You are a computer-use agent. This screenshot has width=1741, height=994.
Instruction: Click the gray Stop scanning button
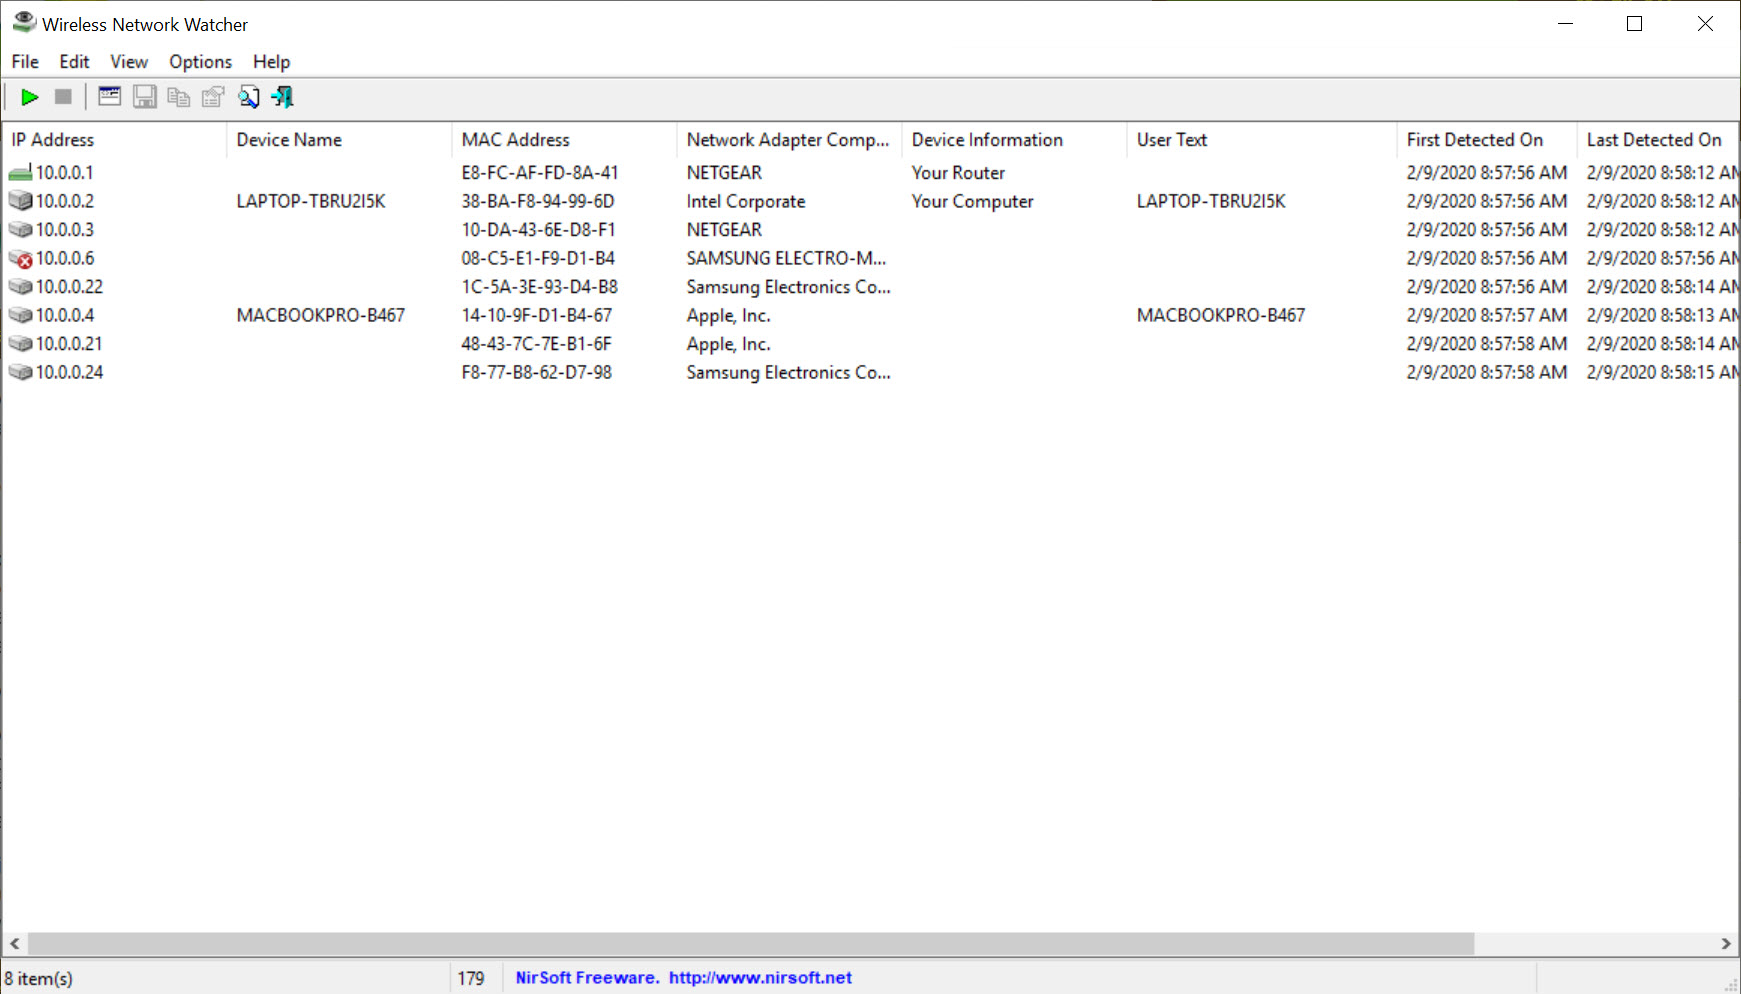click(x=63, y=97)
